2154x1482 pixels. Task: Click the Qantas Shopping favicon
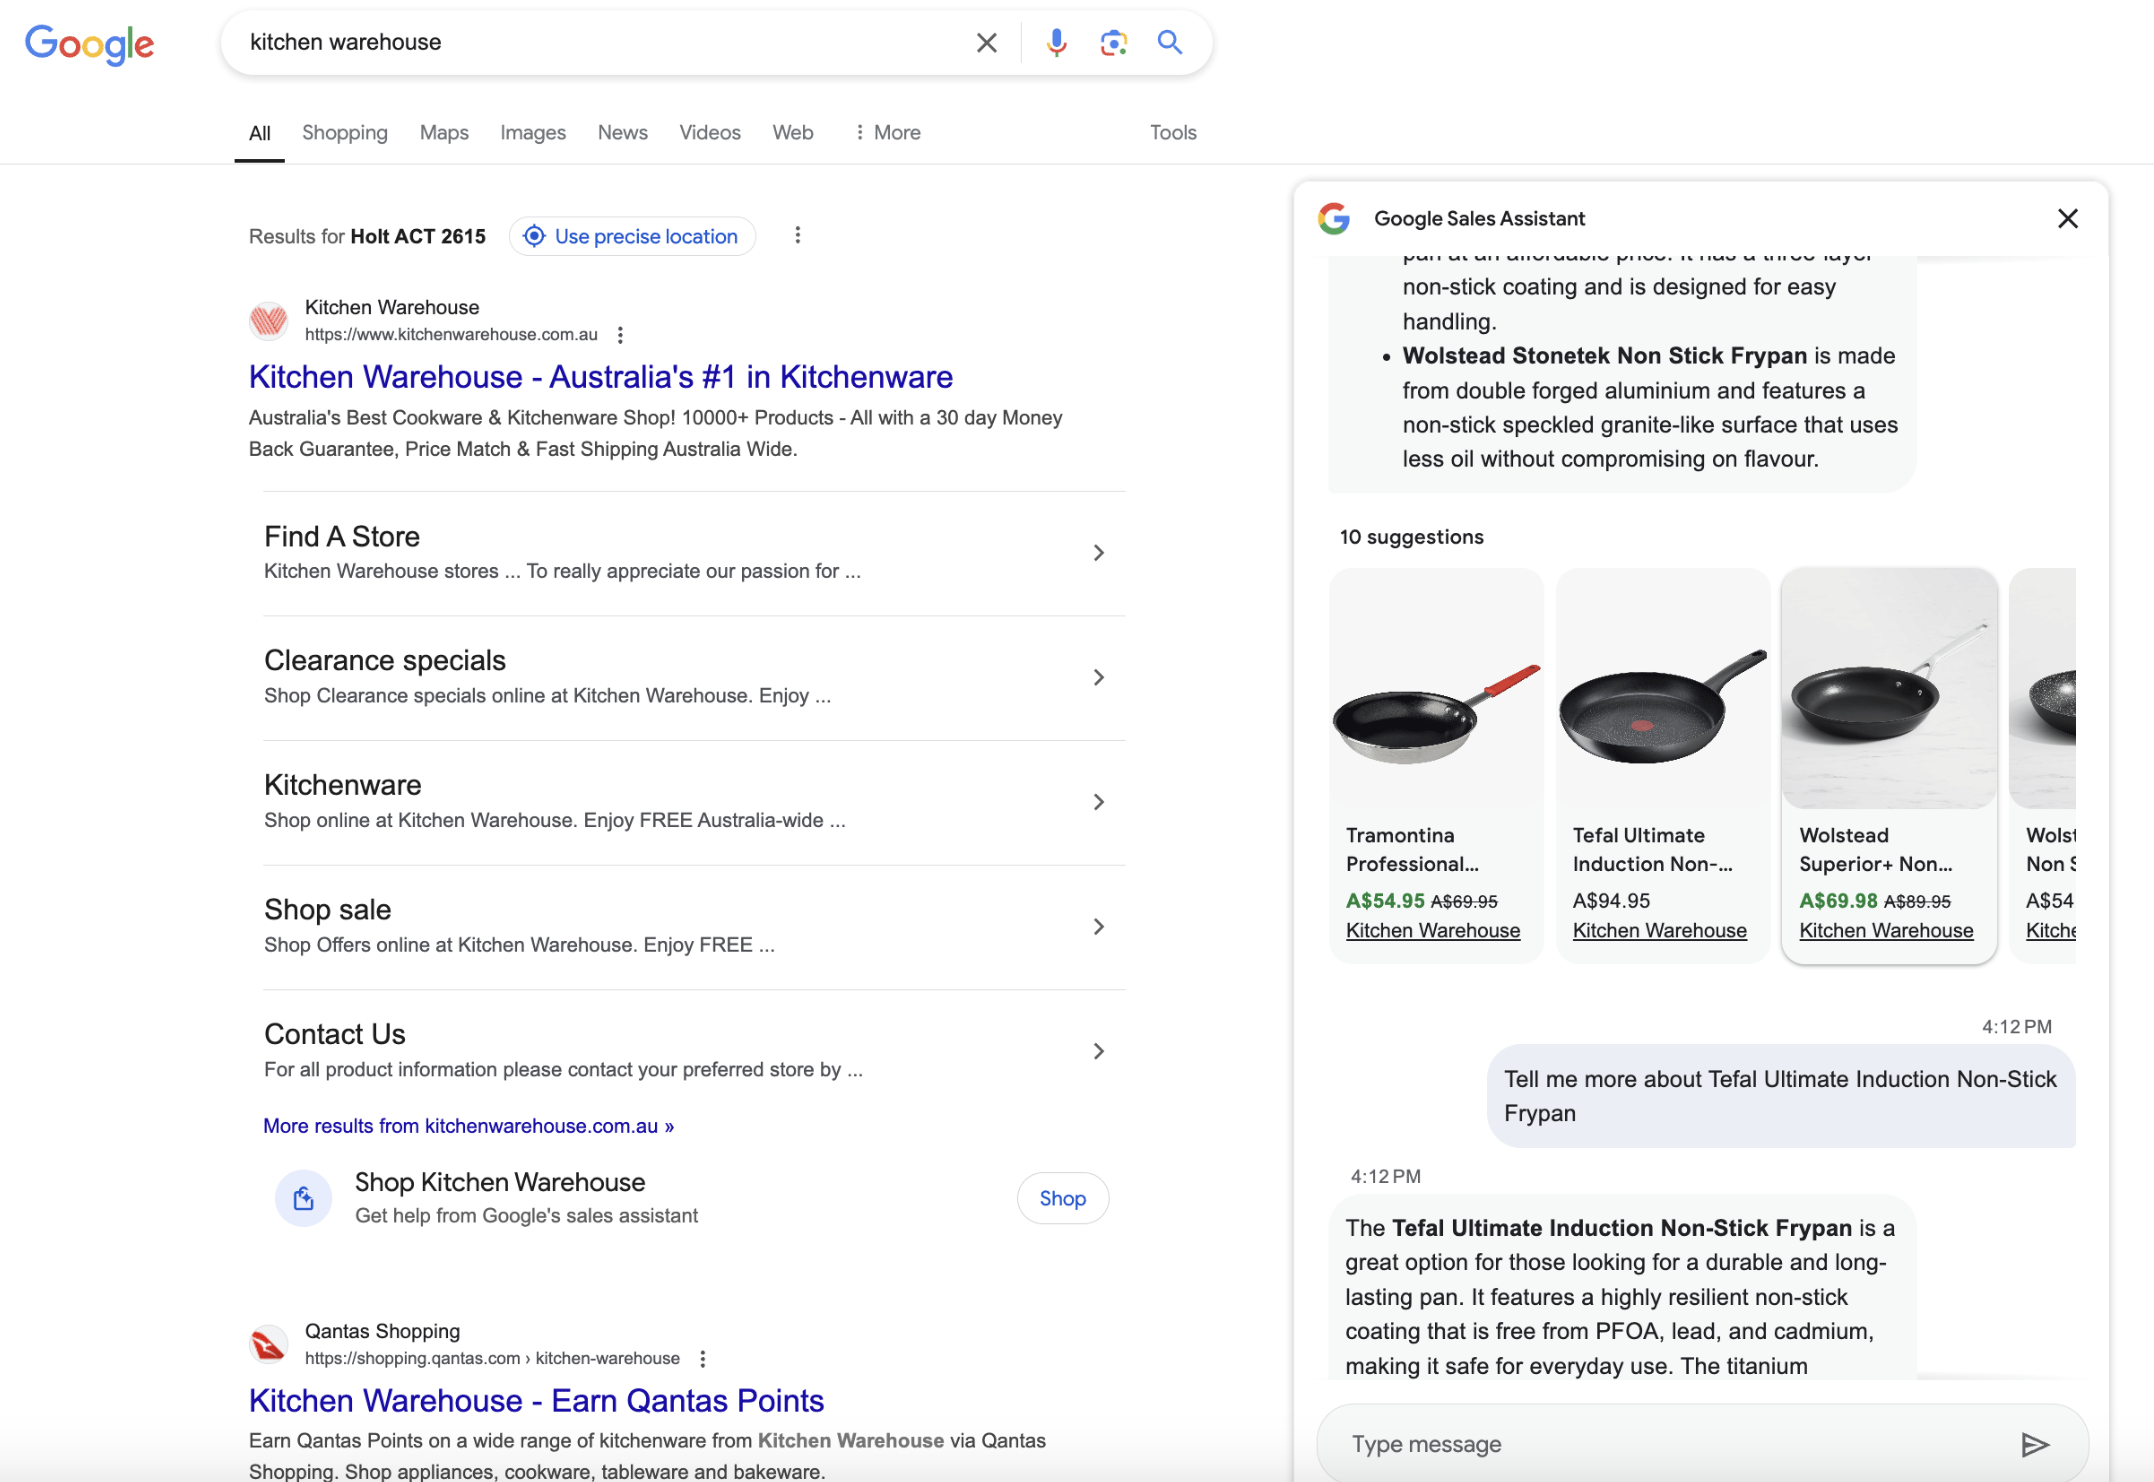point(267,1344)
